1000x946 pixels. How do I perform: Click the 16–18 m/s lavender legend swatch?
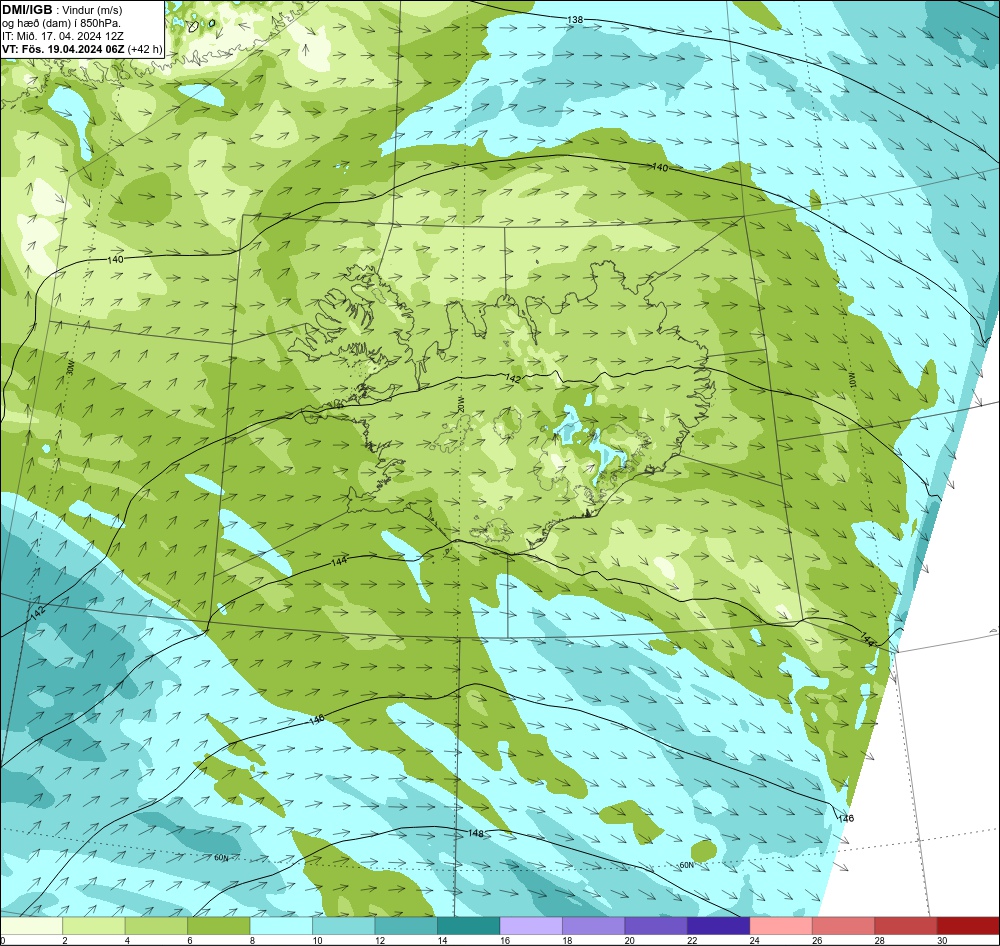click(531, 926)
